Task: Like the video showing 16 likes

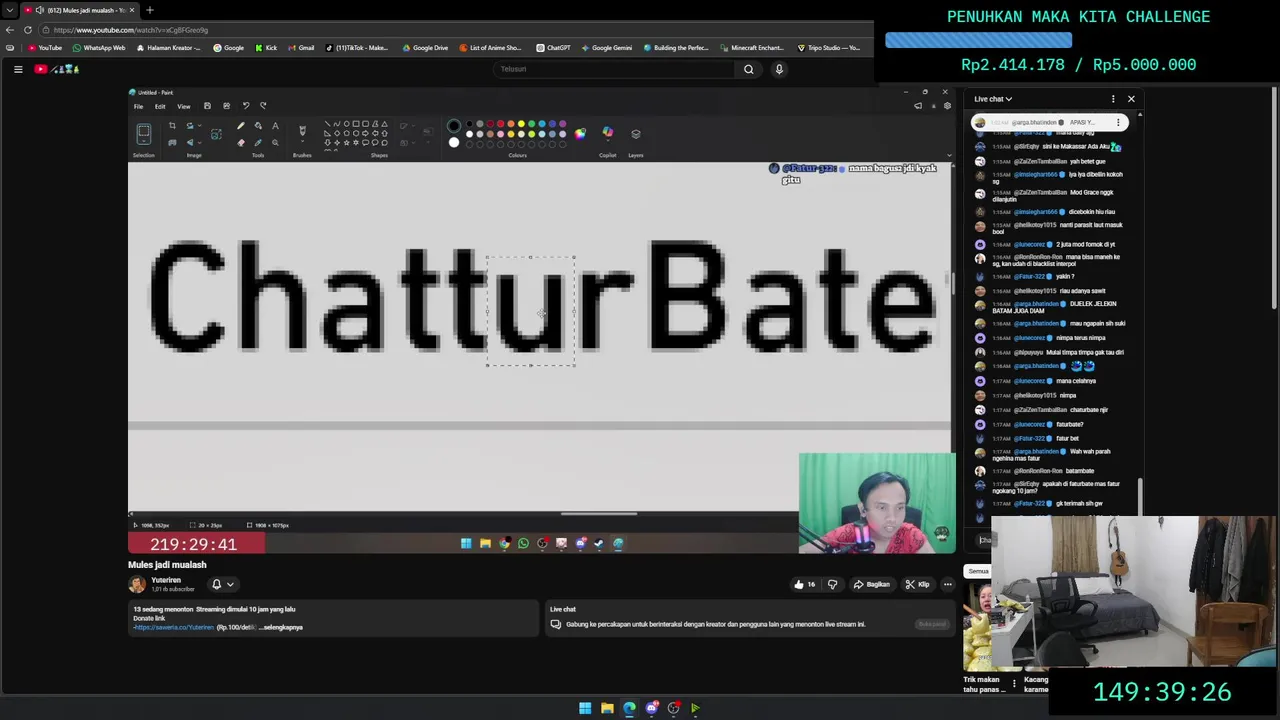Action: [805, 584]
